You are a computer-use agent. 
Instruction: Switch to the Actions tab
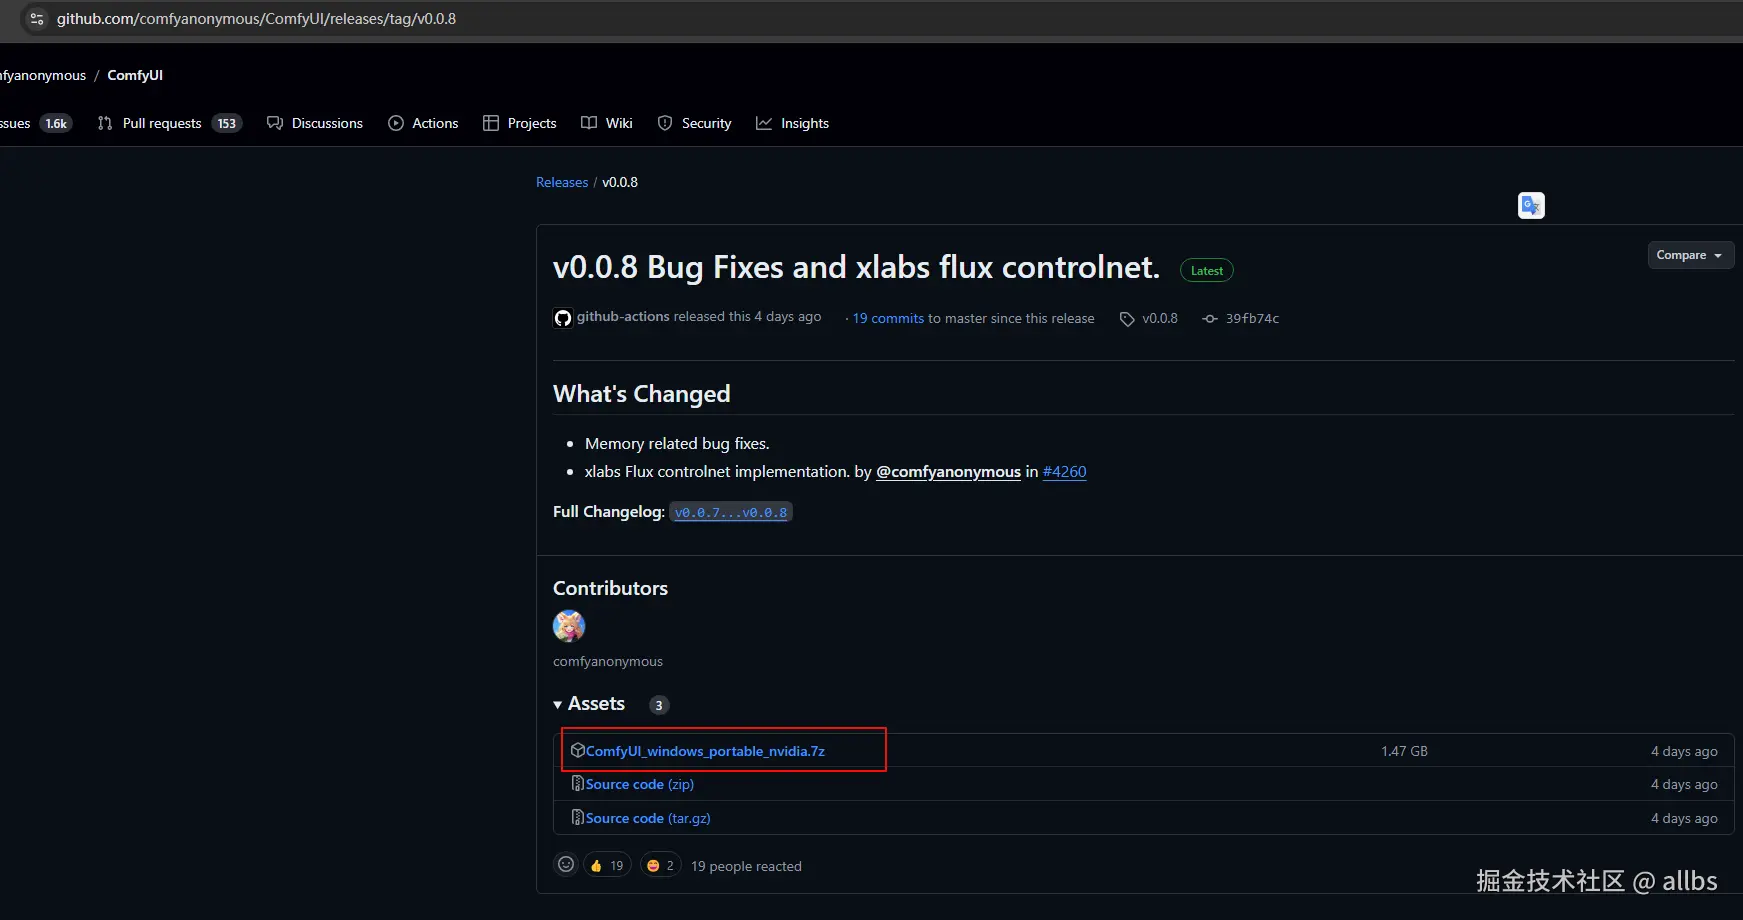(423, 123)
